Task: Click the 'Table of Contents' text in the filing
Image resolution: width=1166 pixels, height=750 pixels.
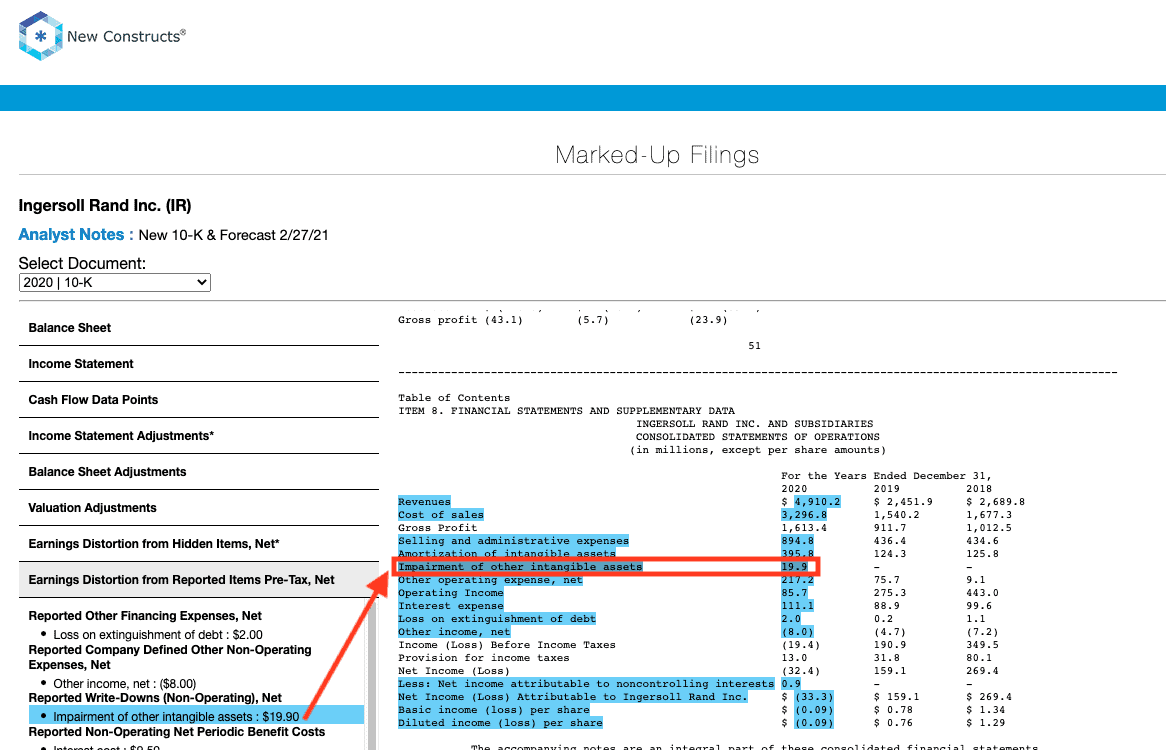Action: tap(454, 398)
